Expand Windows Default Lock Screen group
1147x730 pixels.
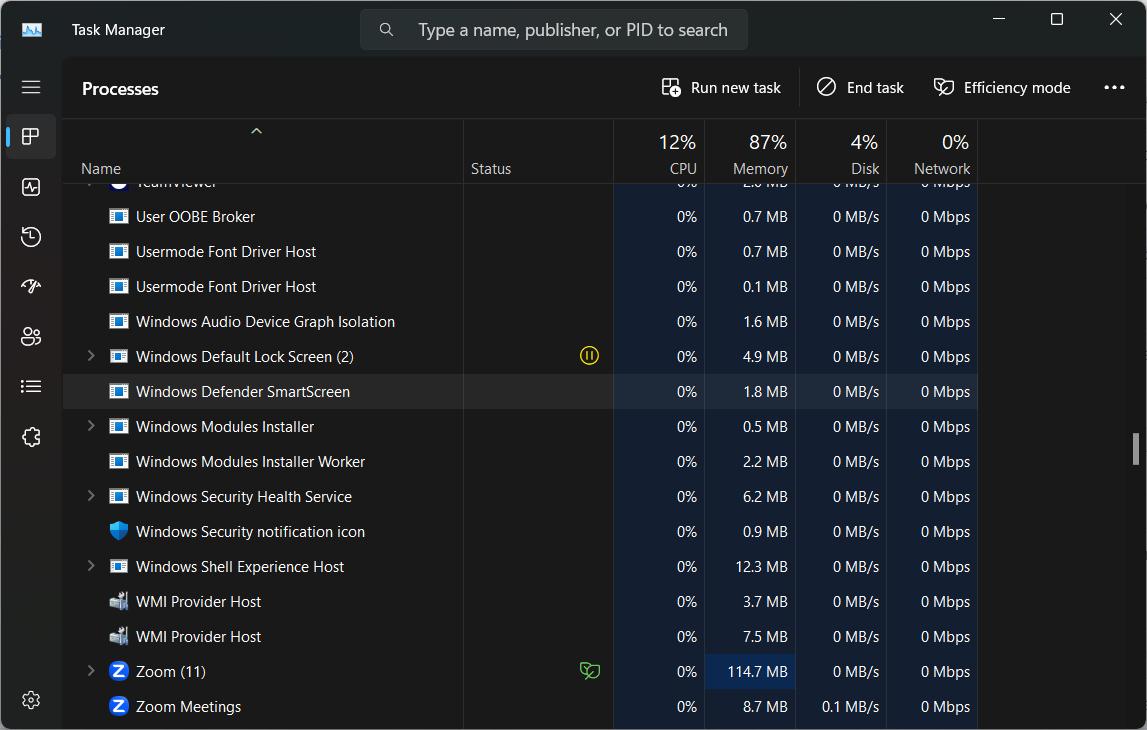(90, 356)
